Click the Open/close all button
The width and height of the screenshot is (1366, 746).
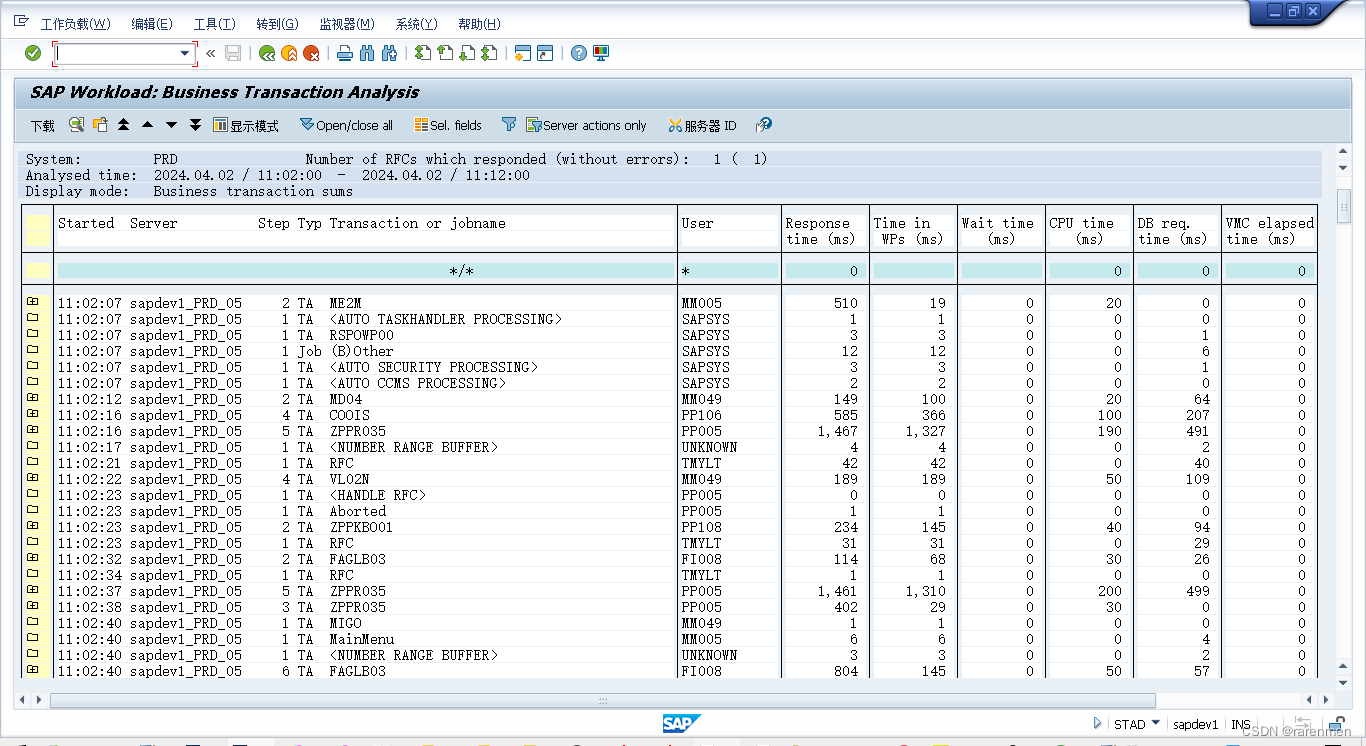(346, 126)
